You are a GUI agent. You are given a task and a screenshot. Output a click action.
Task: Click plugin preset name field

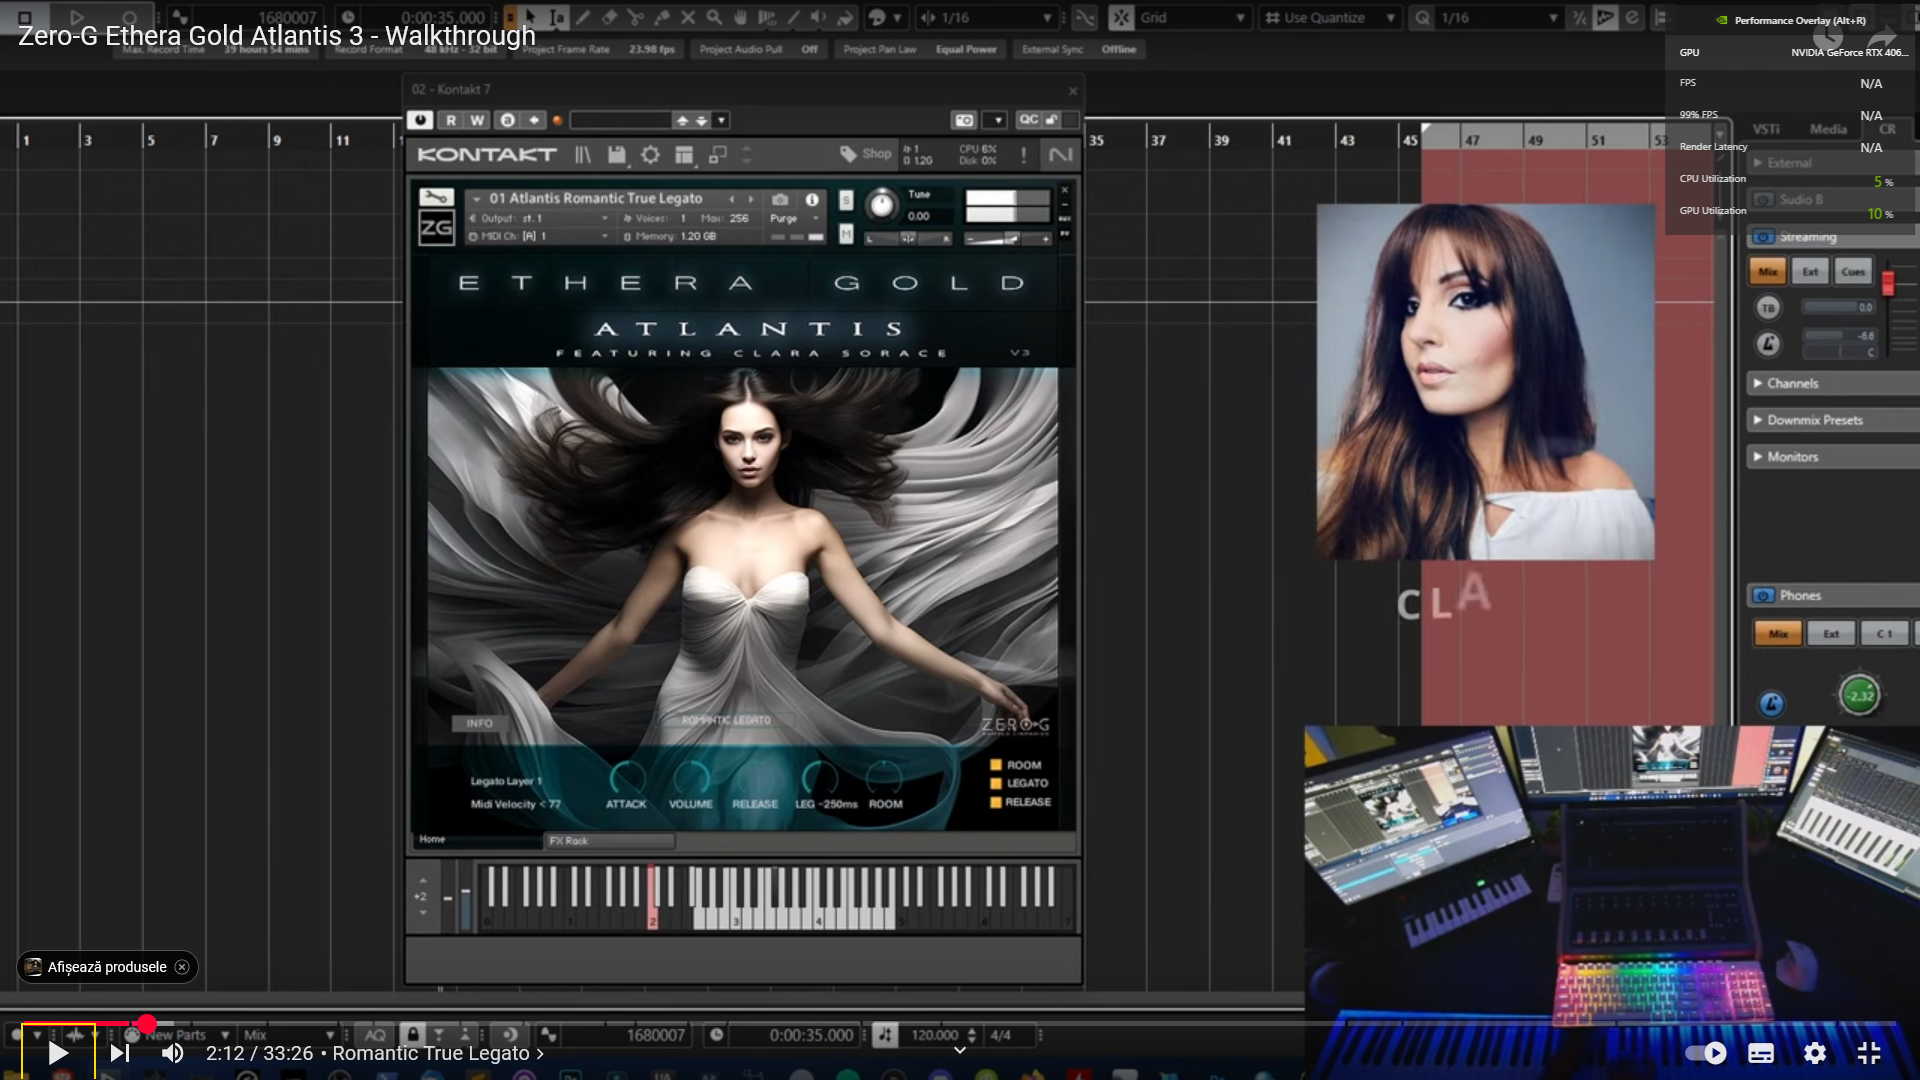tap(620, 120)
